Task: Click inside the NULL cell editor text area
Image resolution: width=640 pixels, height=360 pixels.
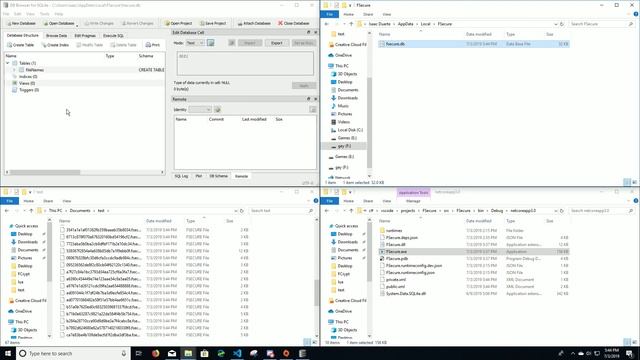Action: (245, 63)
